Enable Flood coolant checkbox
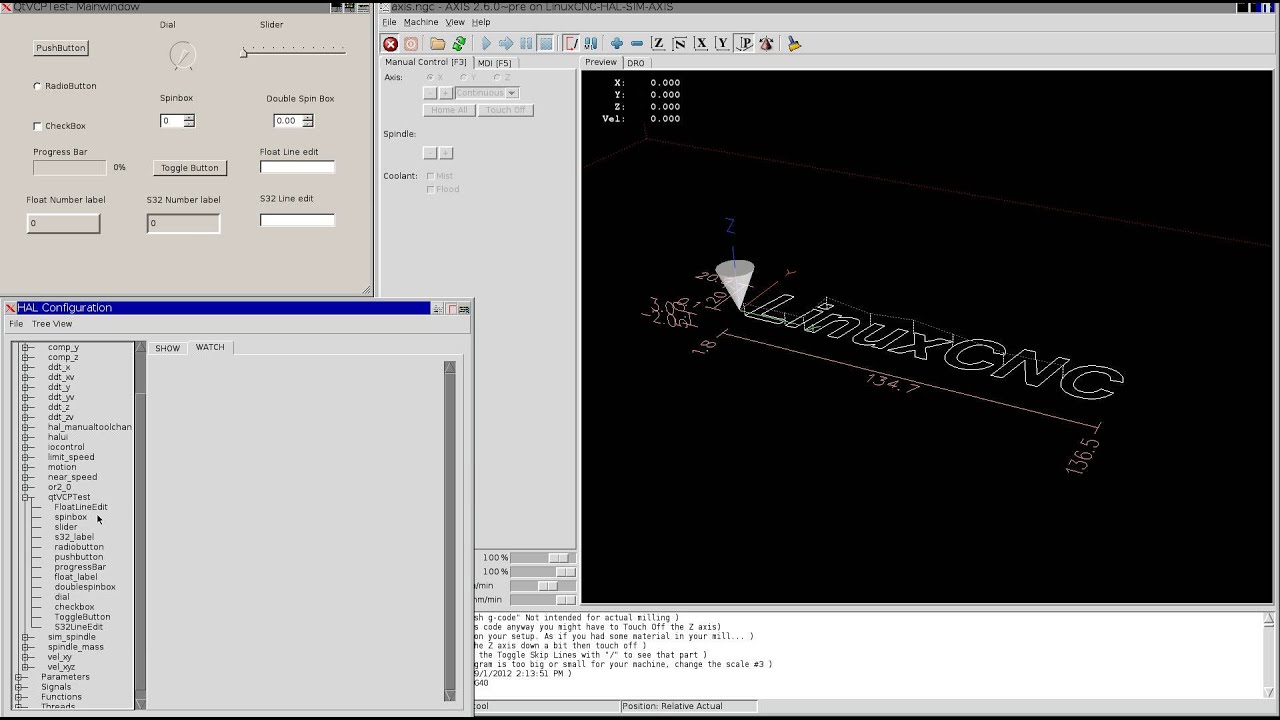Image resolution: width=1280 pixels, height=720 pixels. (x=431, y=189)
